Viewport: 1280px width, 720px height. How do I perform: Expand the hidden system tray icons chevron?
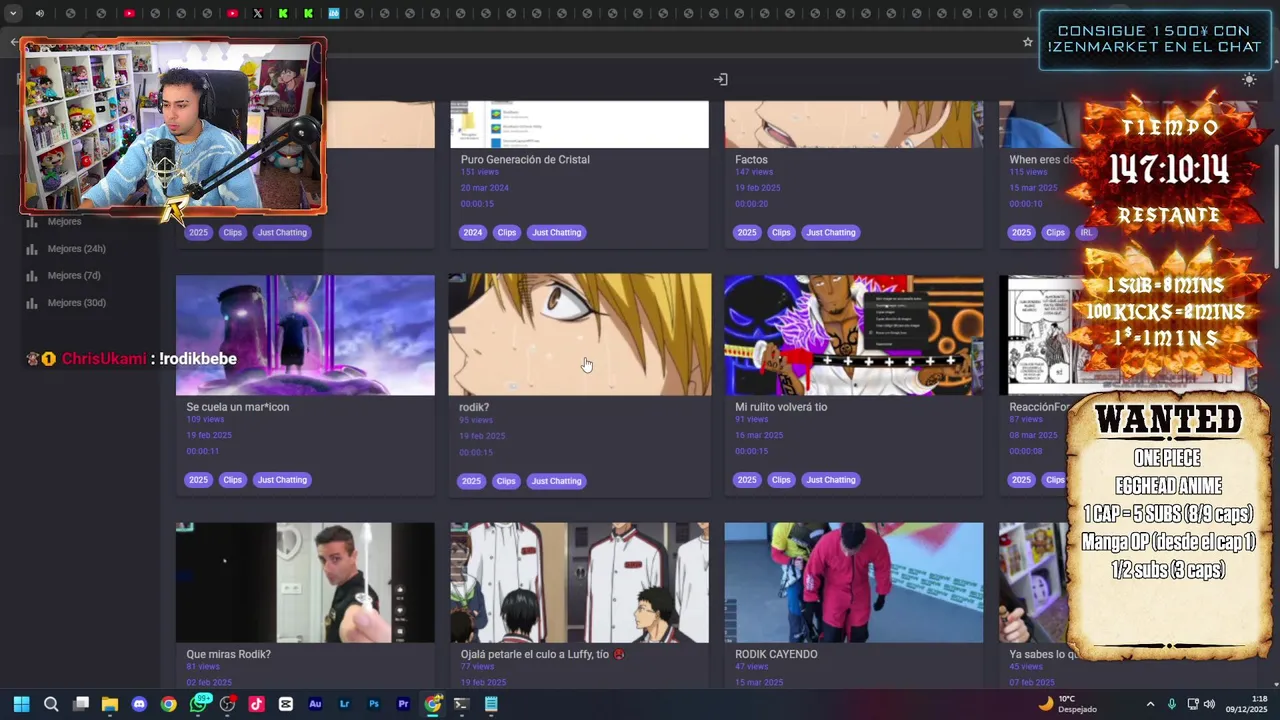(x=1150, y=704)
